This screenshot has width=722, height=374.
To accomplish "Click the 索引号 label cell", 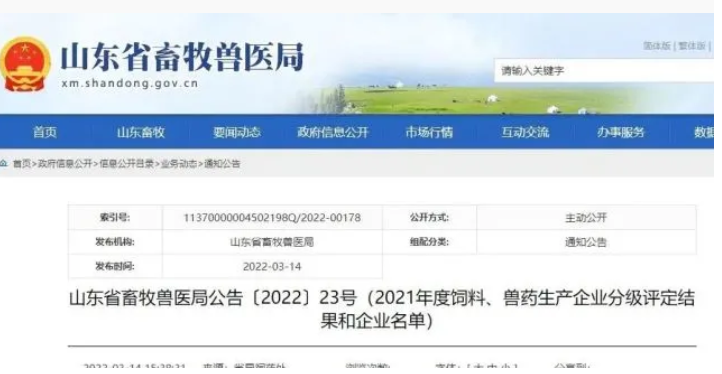I will point(115,217).
